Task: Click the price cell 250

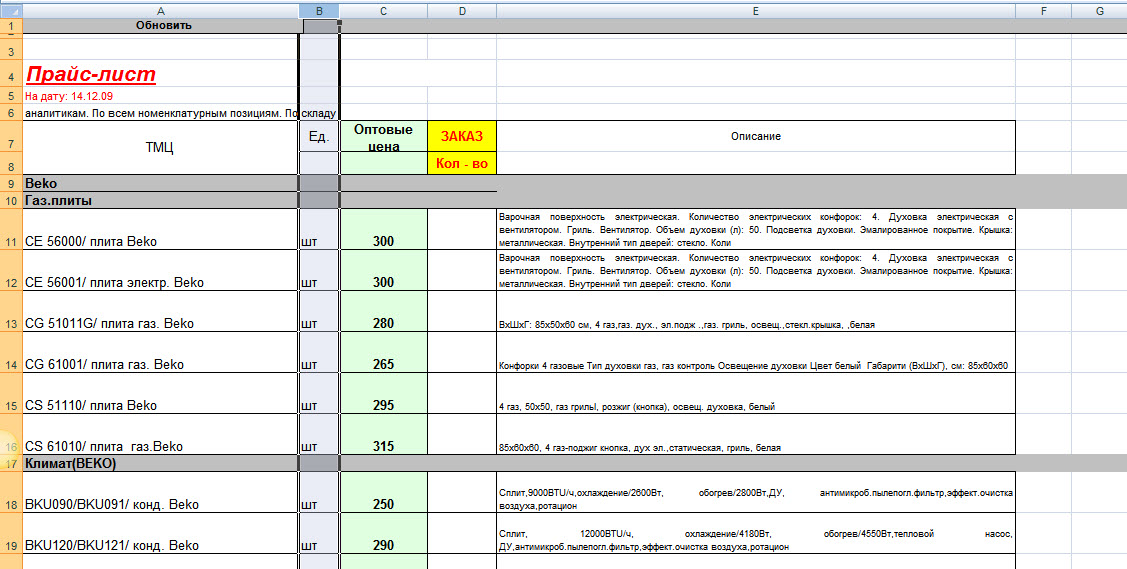Action: click(383, 492)
